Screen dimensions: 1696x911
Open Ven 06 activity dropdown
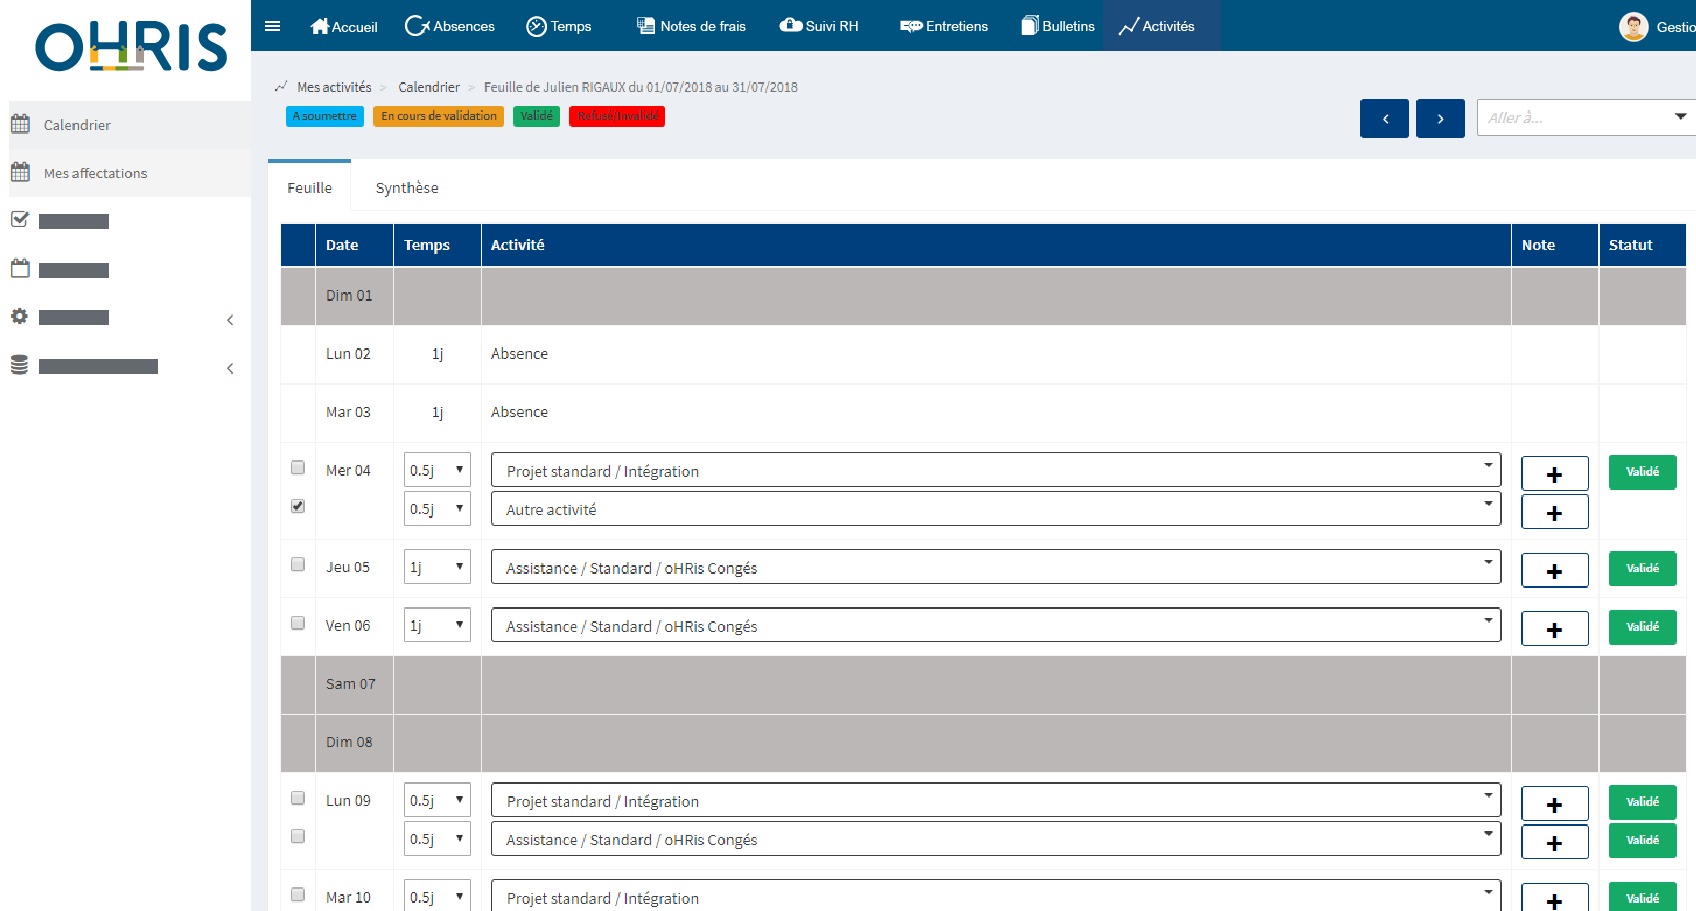995,626
